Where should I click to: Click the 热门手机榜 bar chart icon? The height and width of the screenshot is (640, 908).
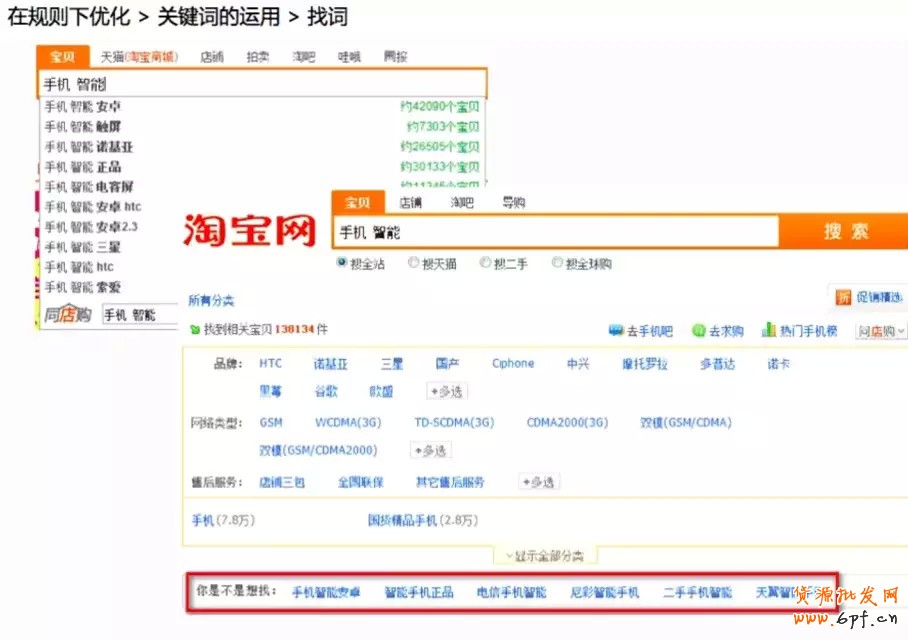tap(769, 330)
